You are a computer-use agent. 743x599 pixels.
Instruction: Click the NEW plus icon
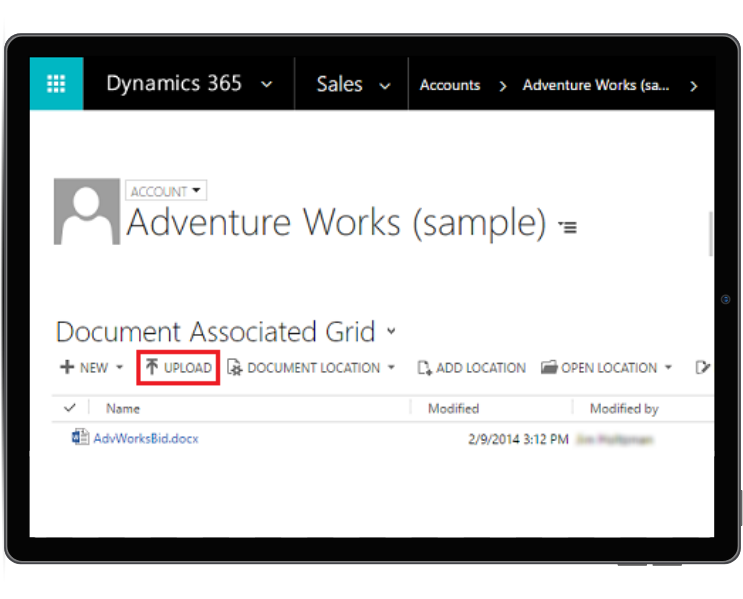point(67,367)
